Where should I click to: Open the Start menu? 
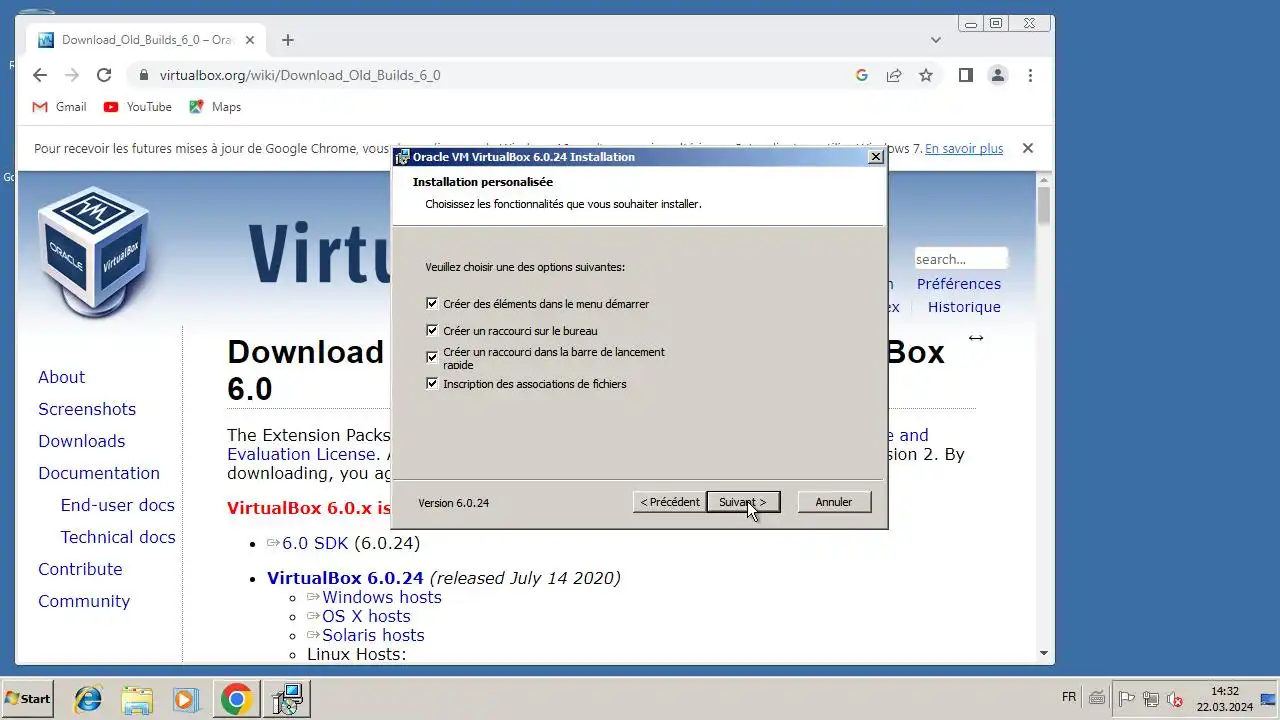point(27,699)
